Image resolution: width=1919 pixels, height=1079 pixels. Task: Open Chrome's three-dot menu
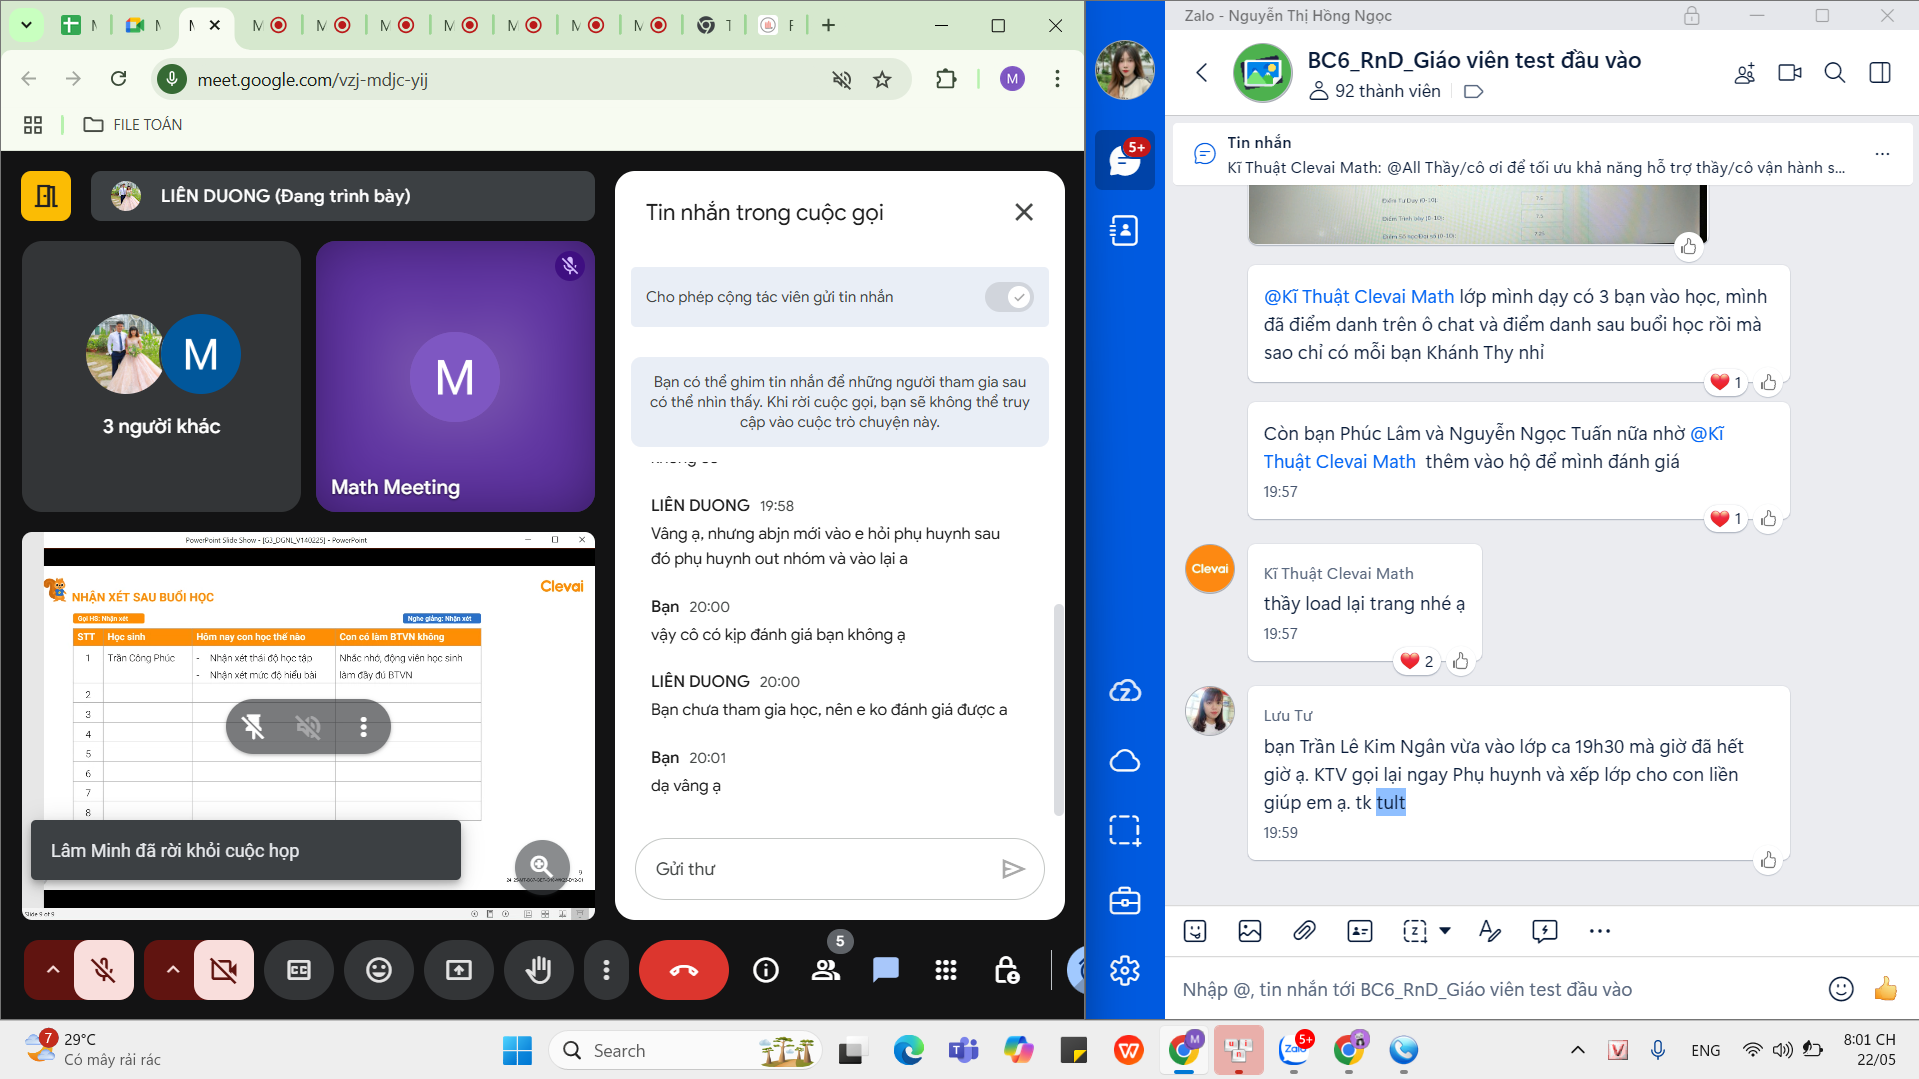tap(1057, 79)
